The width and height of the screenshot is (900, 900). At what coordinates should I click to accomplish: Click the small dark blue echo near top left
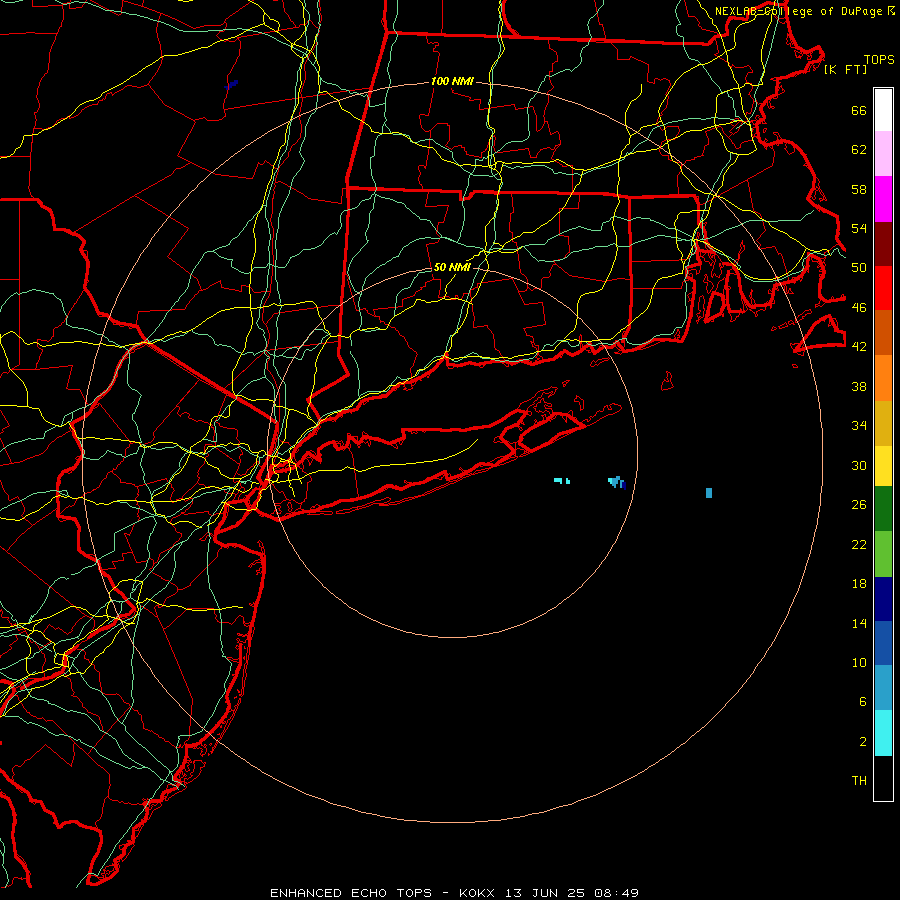pyautogui.click(x=231, y=85)
